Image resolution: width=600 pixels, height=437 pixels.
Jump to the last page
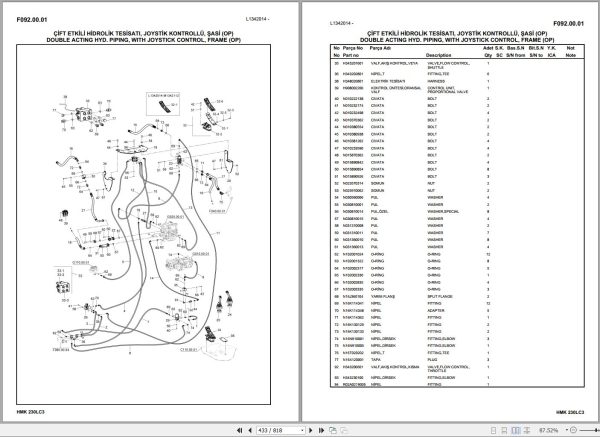321,430
